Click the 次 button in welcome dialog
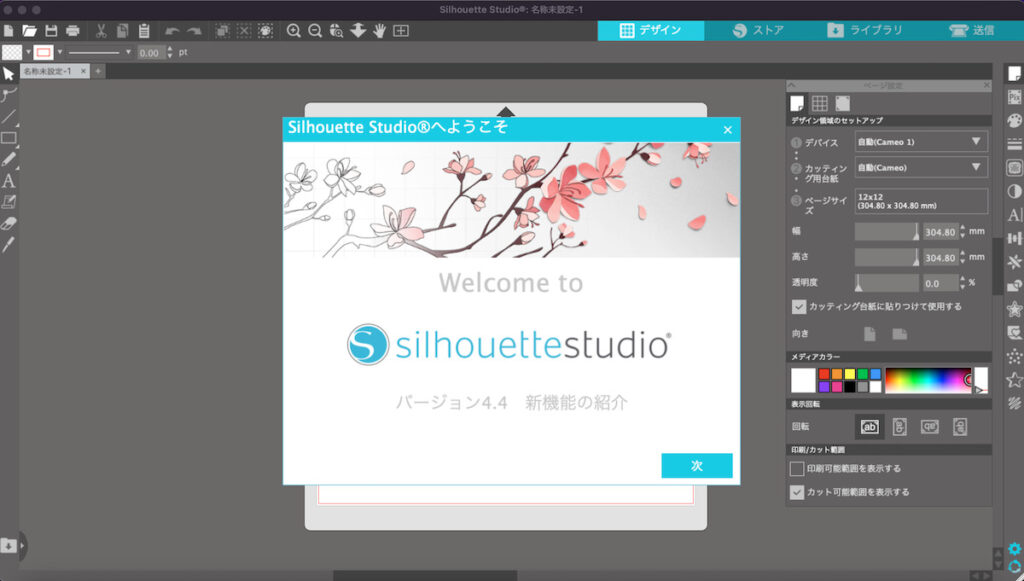This screenshot has width=1024, height=581. click(x=696, y=466)
